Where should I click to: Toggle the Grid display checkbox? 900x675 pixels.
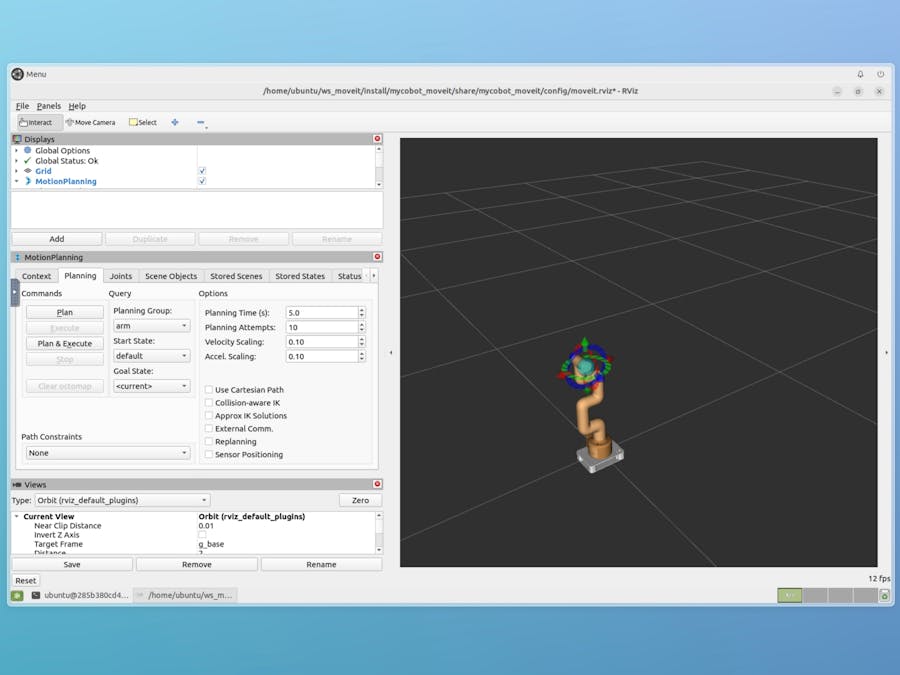202,171
